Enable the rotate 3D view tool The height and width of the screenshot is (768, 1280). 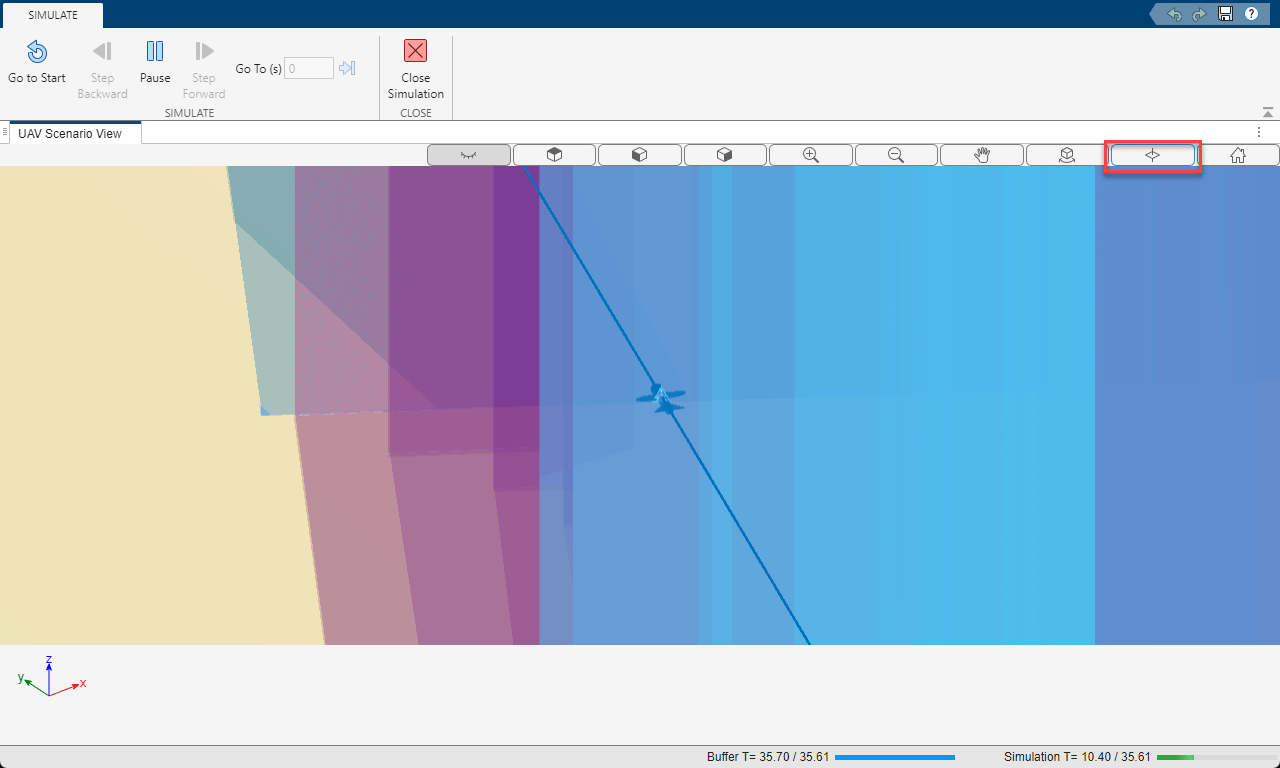point(1067,155)
